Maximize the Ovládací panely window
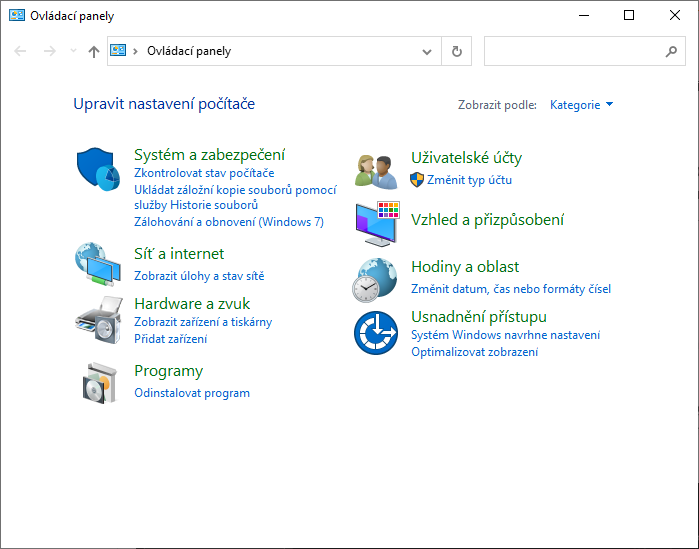The height and width of the screenshot is (549, 699). click(629, 15)
